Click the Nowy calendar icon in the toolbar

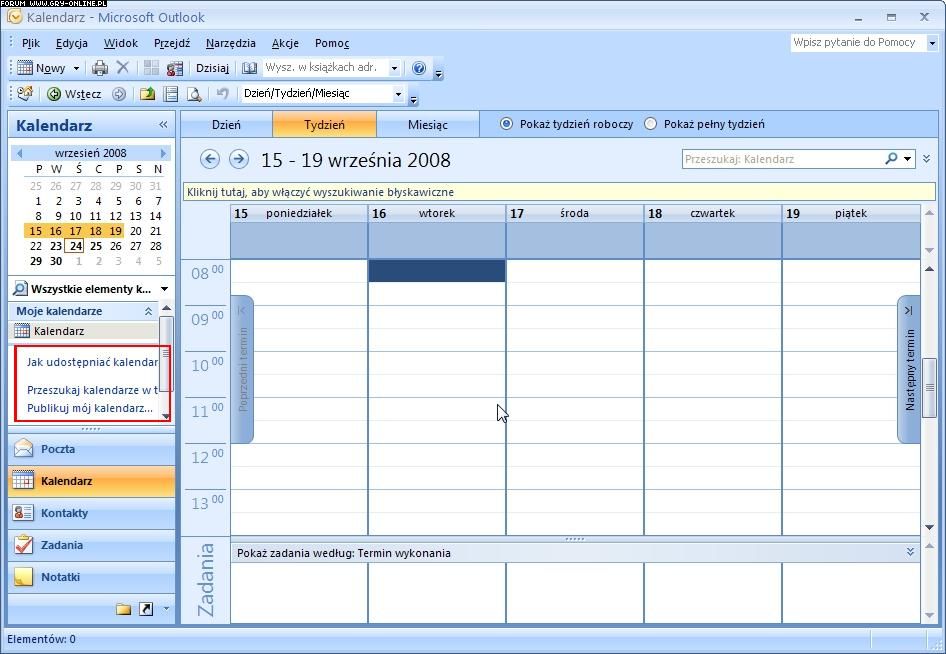25,68
